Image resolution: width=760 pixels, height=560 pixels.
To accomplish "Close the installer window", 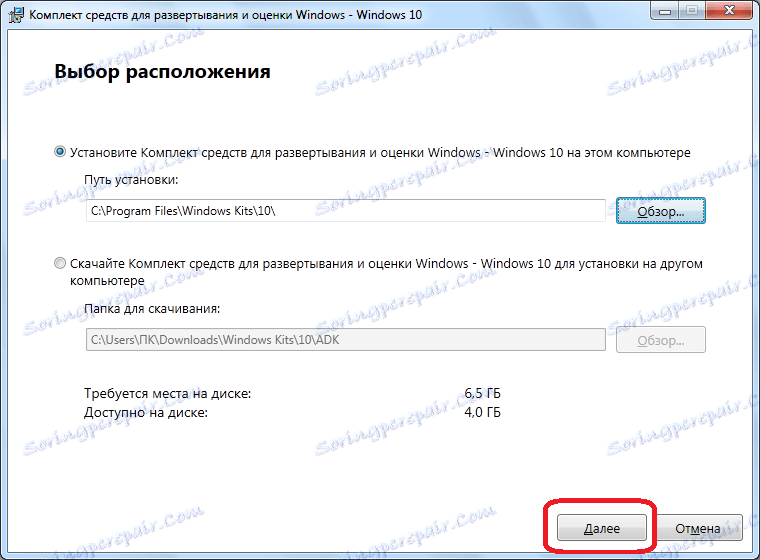I will (x=729, y=11).
